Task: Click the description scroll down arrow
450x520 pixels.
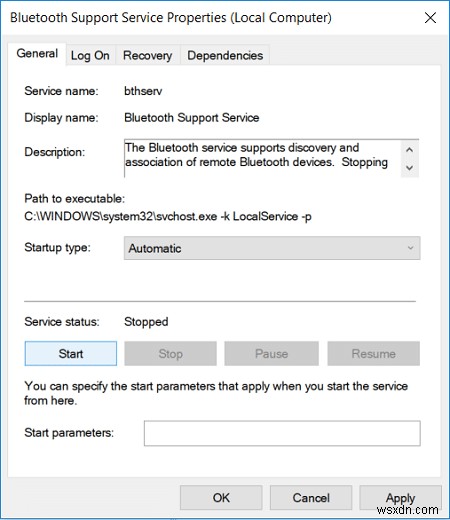Action: (410, 168)
